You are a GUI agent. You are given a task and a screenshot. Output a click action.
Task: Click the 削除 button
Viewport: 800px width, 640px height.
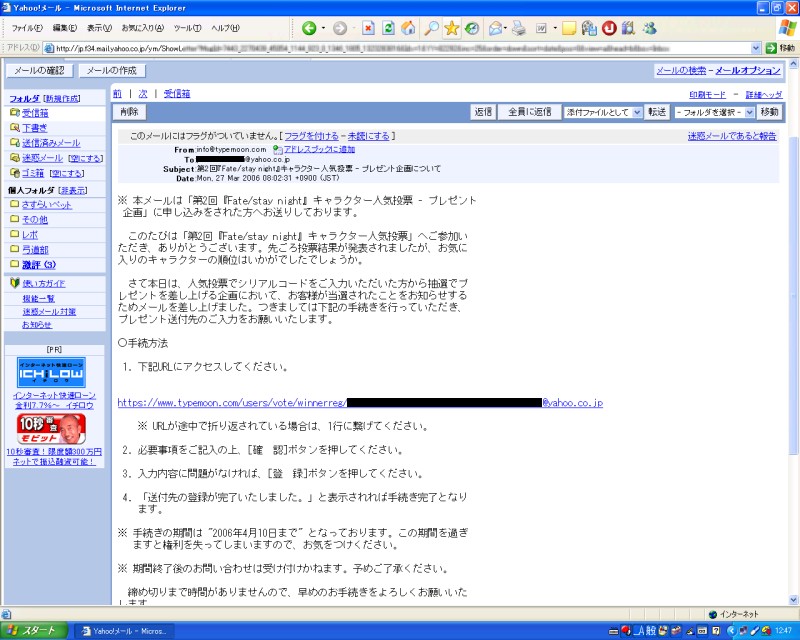tap(129, 112)
